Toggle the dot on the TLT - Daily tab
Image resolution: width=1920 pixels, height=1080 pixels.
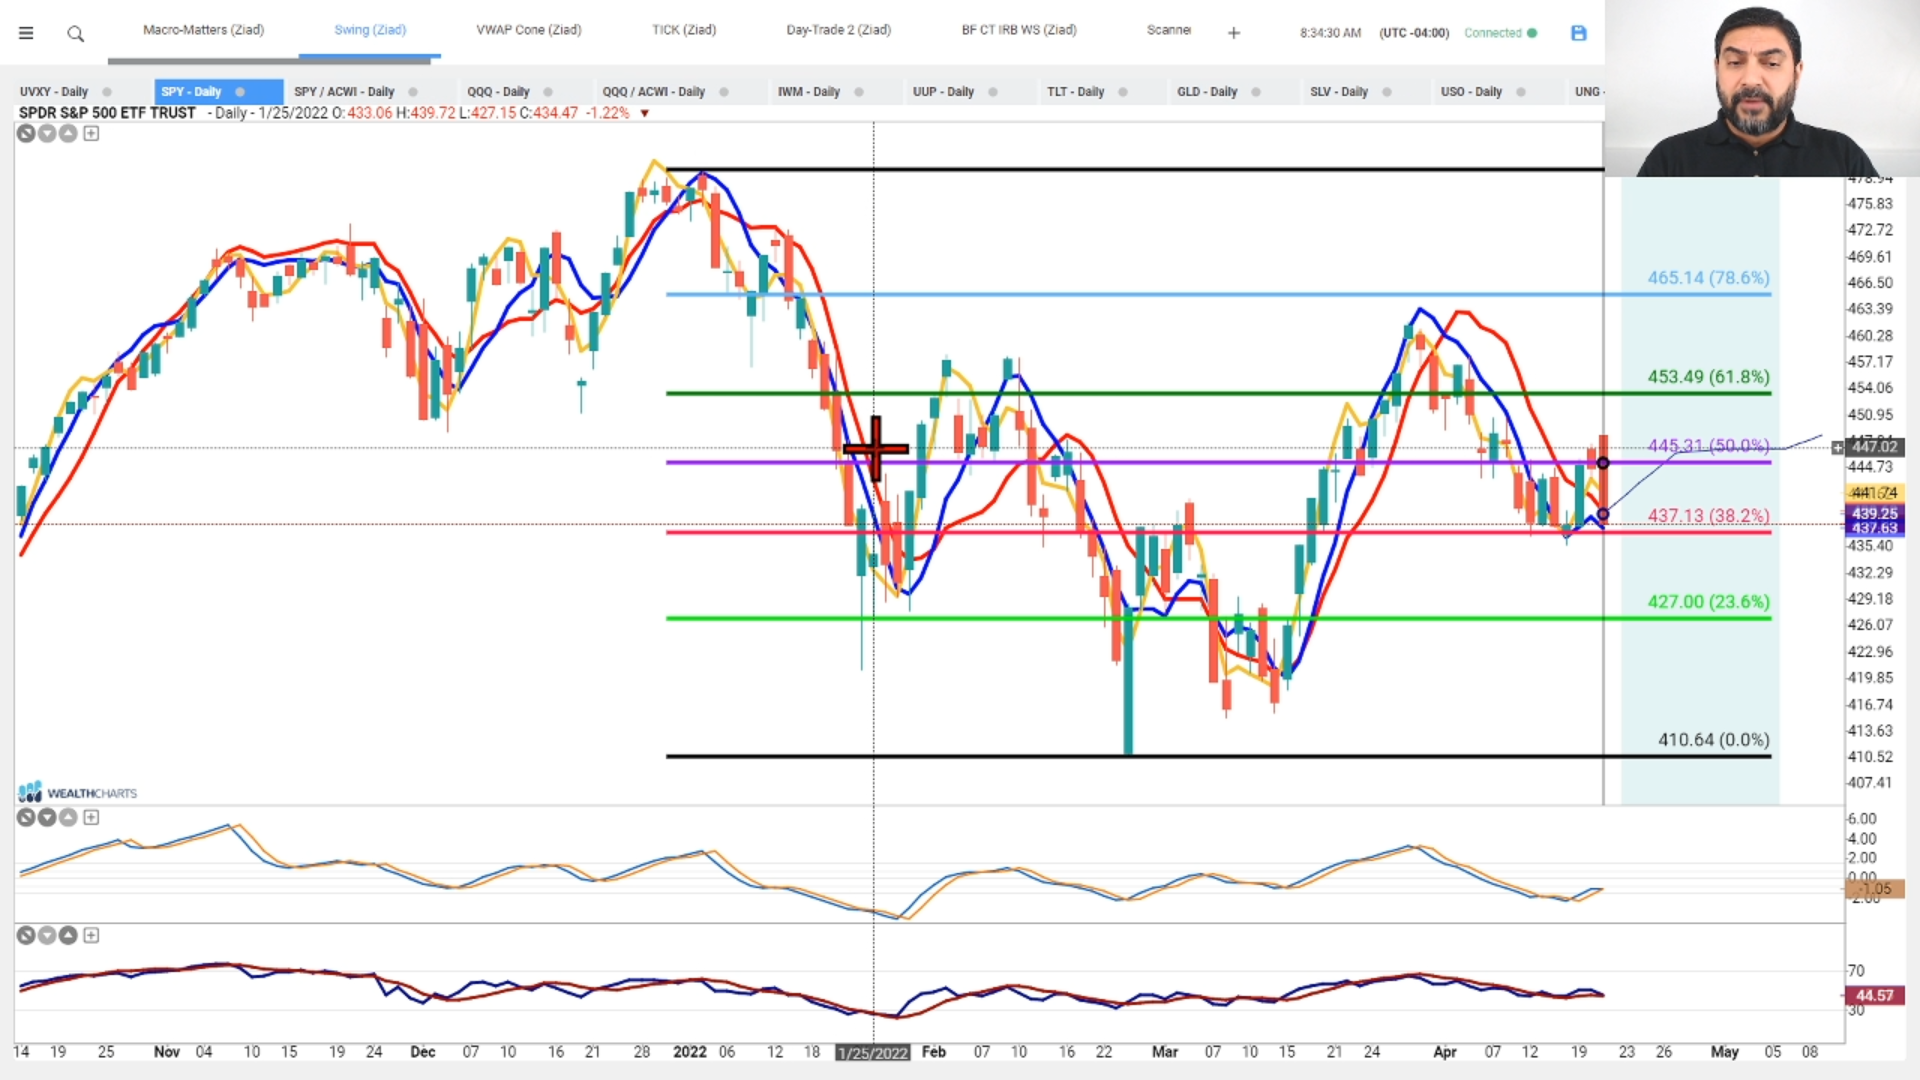[x=1123, y=92]
